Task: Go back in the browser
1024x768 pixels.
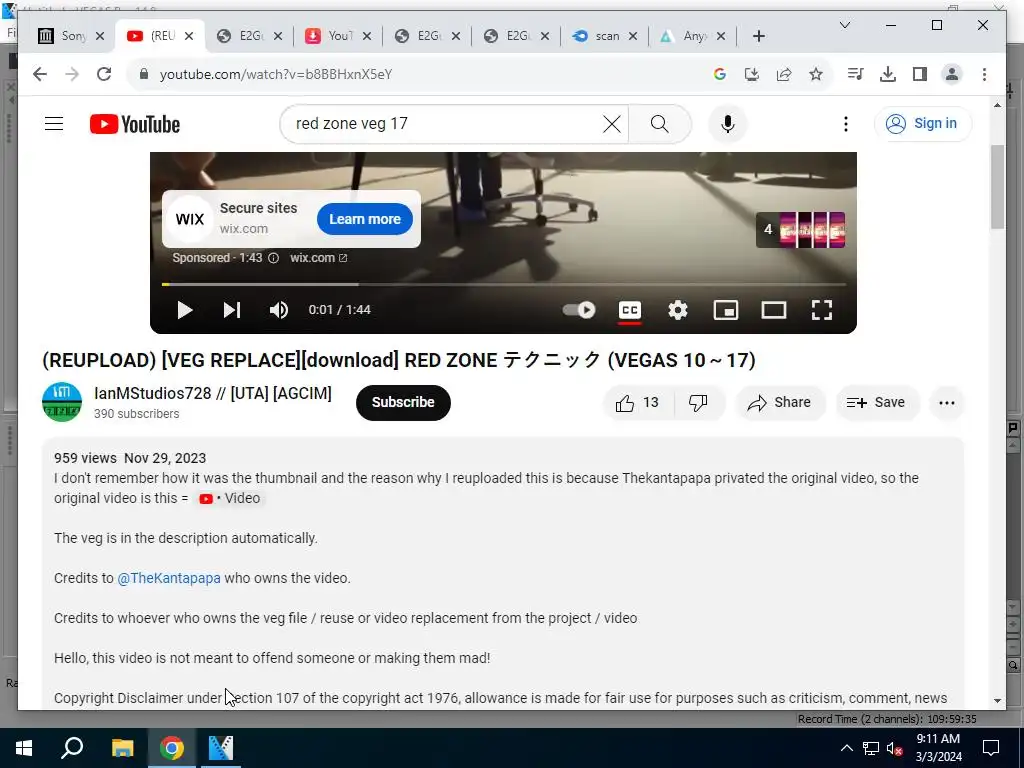Action: 40,74
